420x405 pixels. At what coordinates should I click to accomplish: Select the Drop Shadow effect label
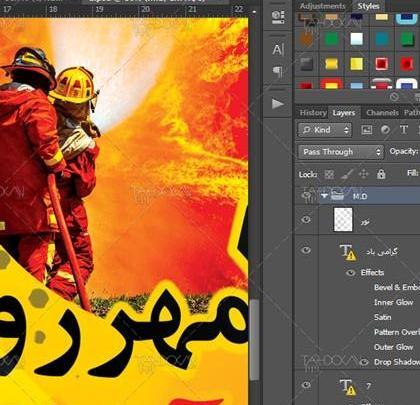click(x=397, y=362)
